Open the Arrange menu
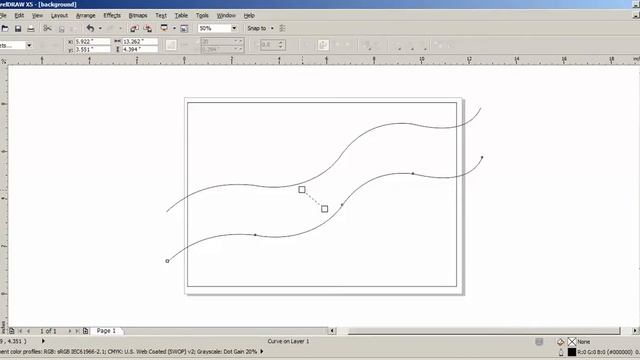The image size is (640, 360). coord(86,16)
